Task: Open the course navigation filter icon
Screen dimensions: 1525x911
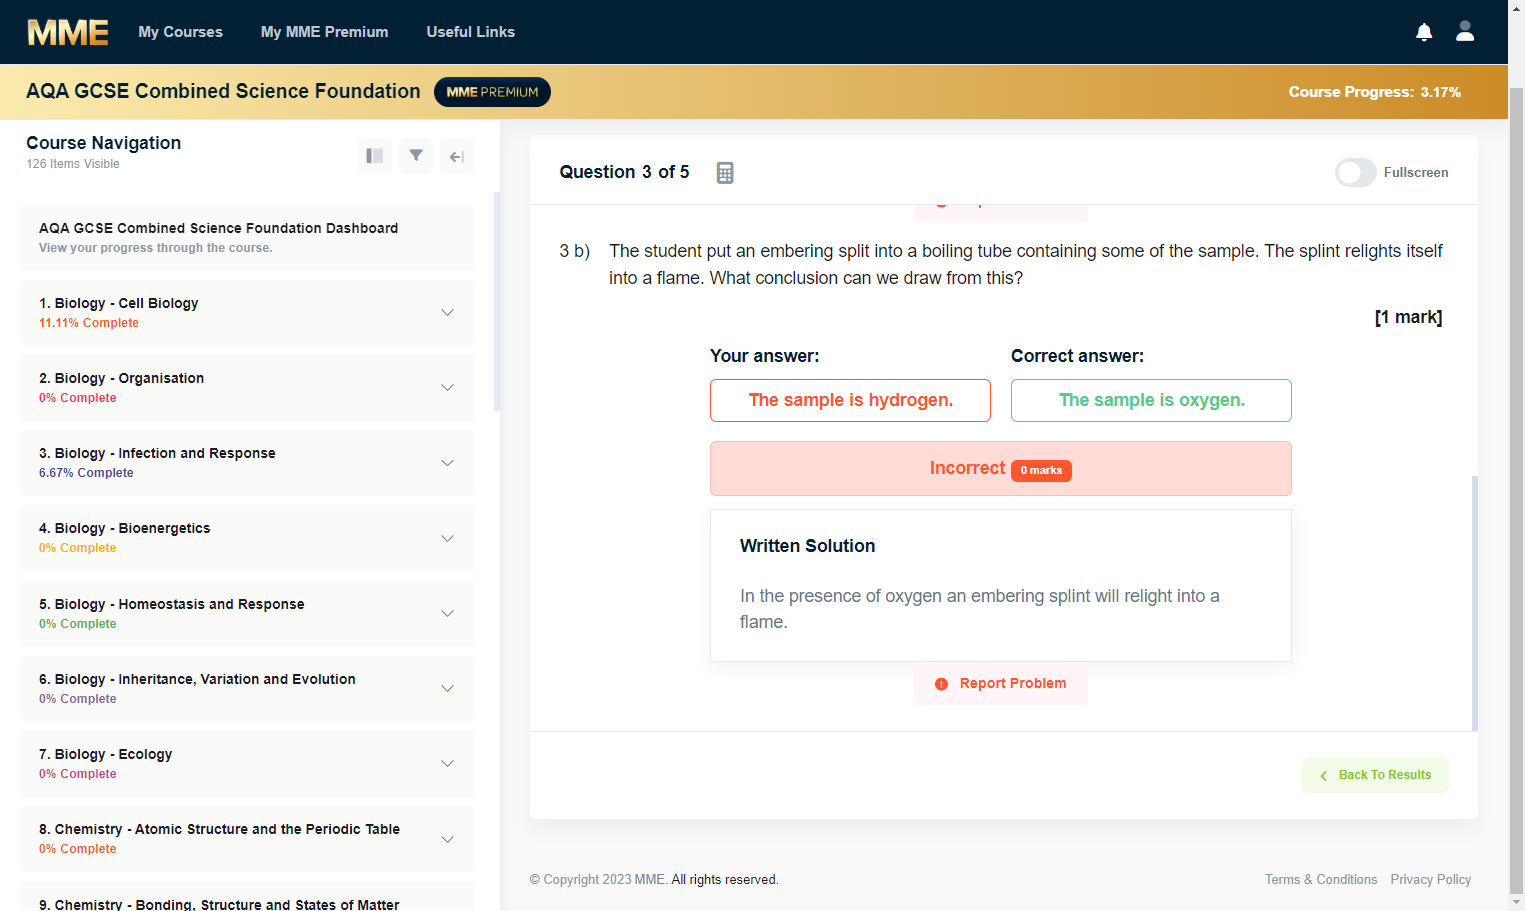Action: click(x=416, y=156)
